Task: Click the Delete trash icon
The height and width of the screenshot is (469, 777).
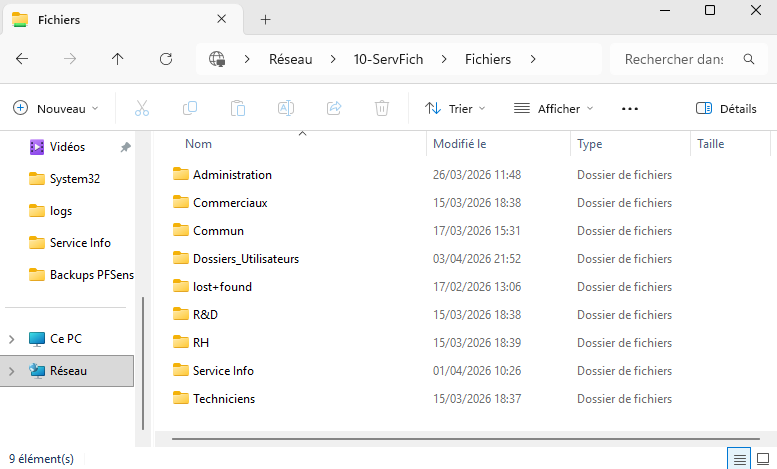Action: [x=382, y=108]
